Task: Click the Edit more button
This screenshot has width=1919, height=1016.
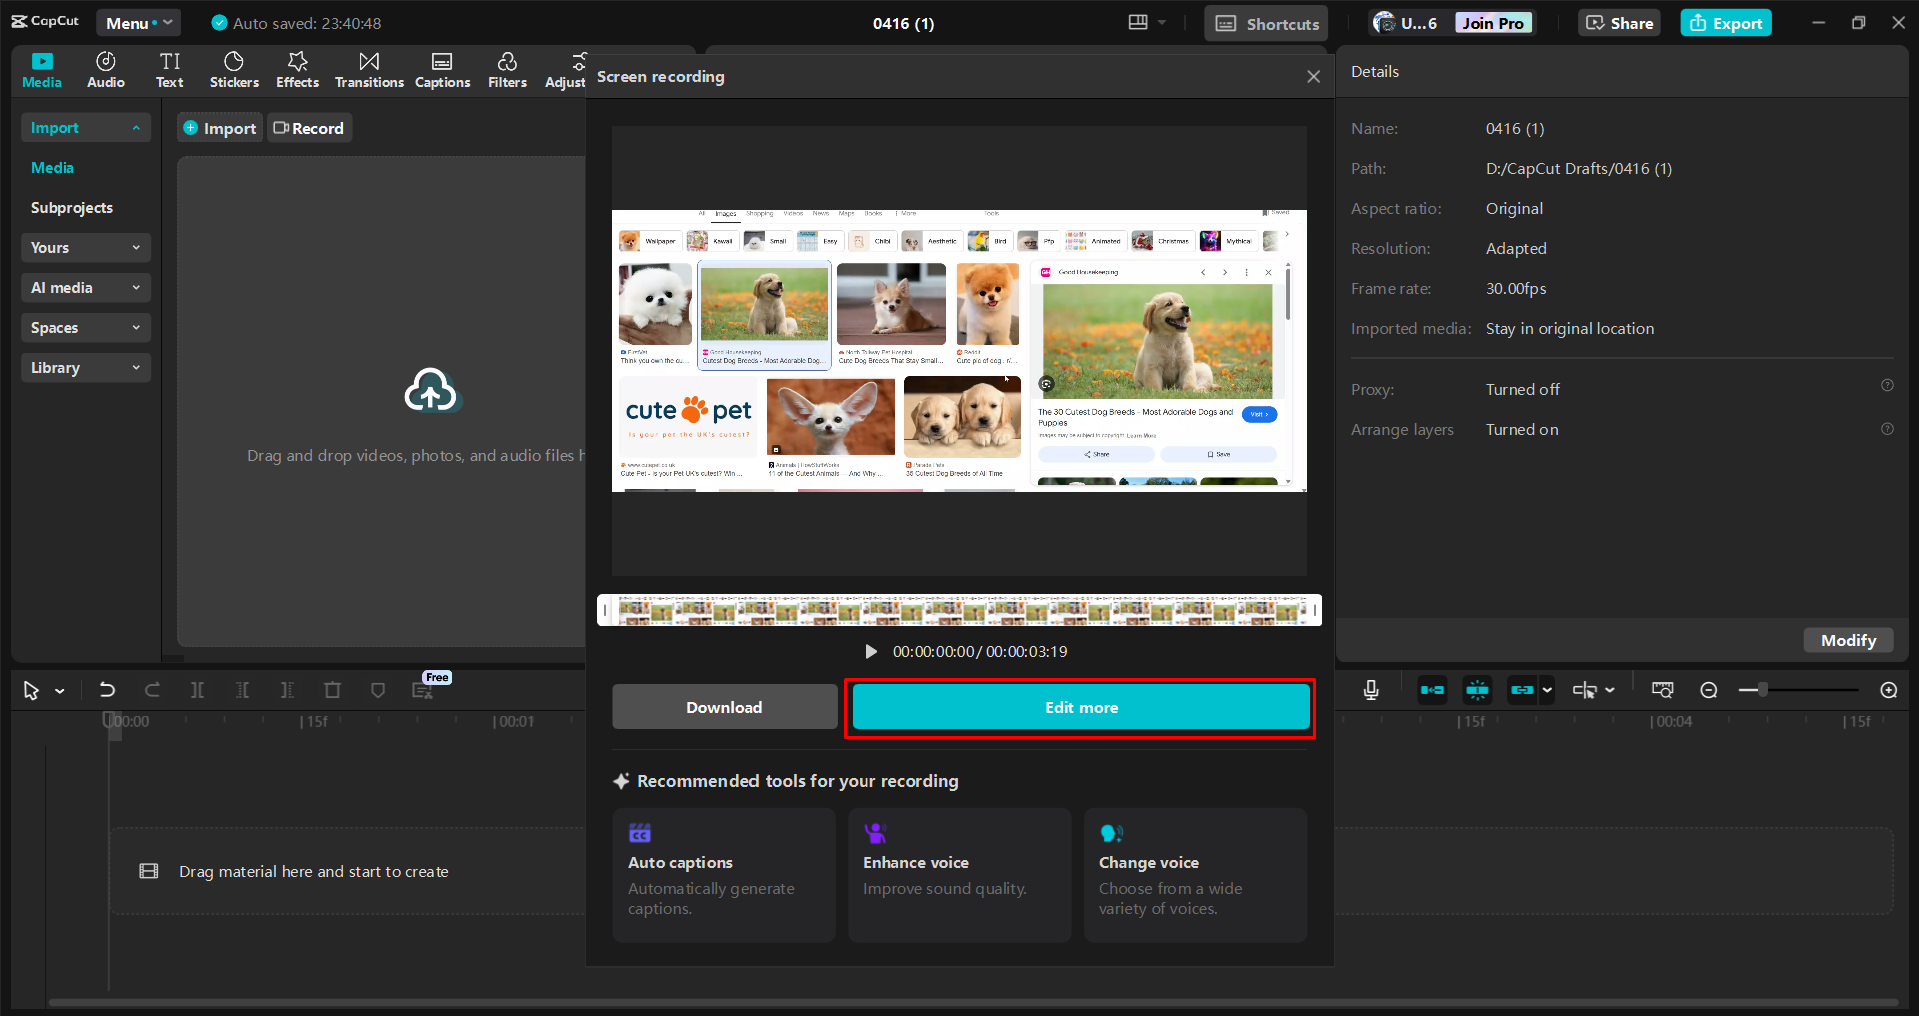Action: (x=1079, y=707)
